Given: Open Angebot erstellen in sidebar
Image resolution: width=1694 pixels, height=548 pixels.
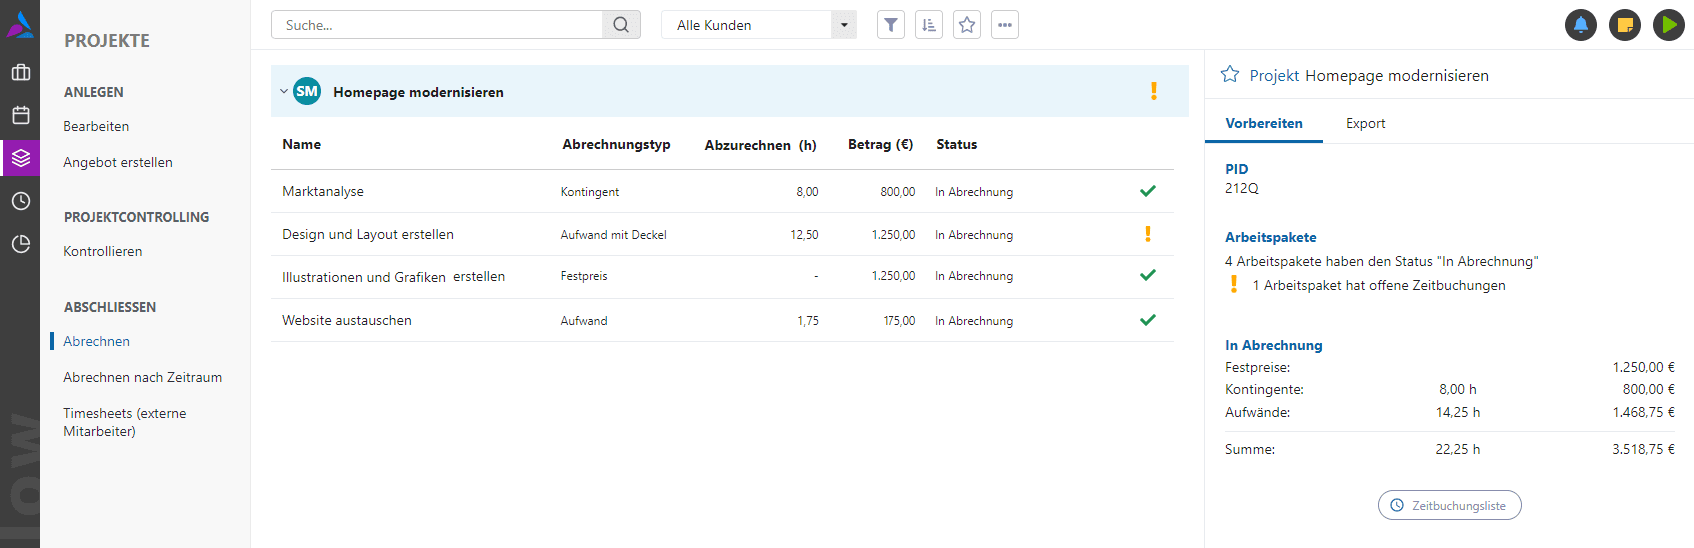Looking at the screenshot, I should (x=117, y=162).
